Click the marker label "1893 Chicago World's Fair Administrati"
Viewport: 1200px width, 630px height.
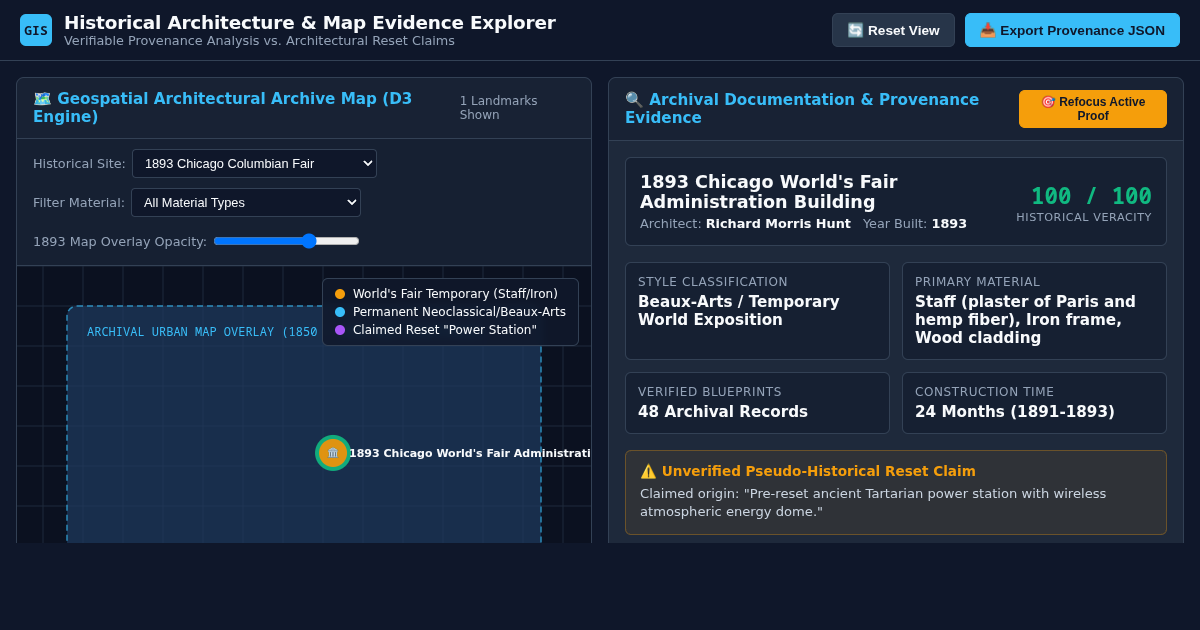coord(469,454)
